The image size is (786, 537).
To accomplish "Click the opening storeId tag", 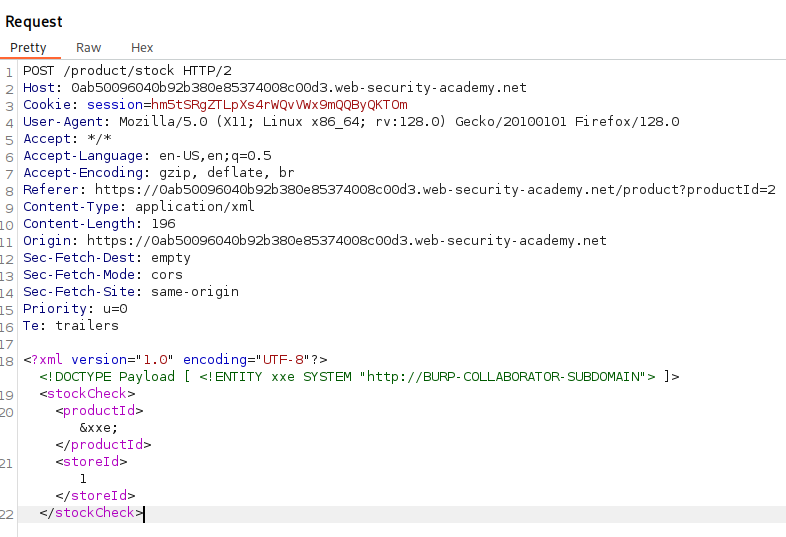I will point(91,462).
